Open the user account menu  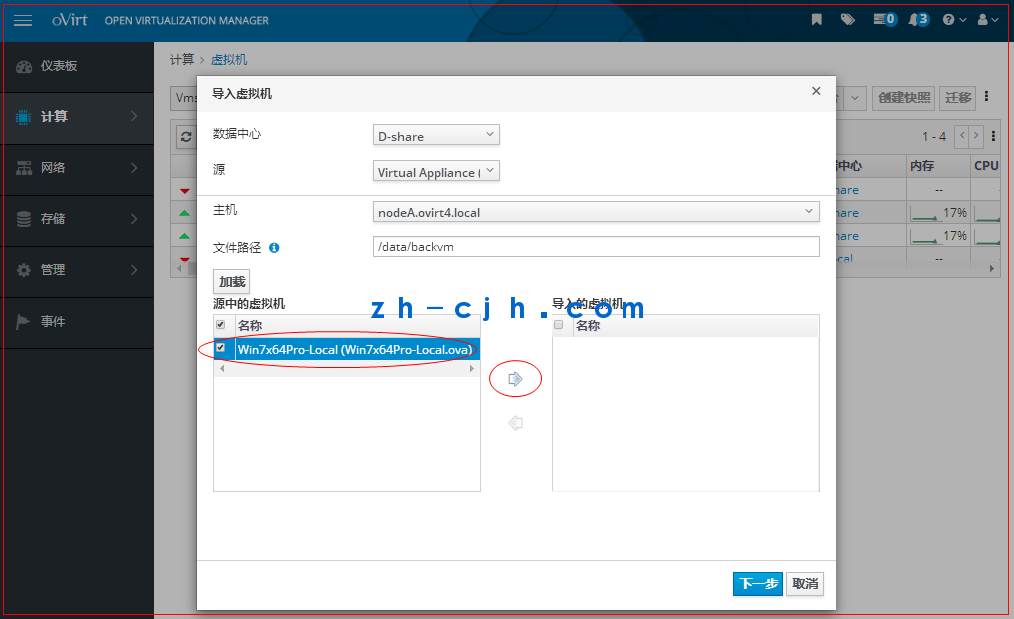point(987,19)
